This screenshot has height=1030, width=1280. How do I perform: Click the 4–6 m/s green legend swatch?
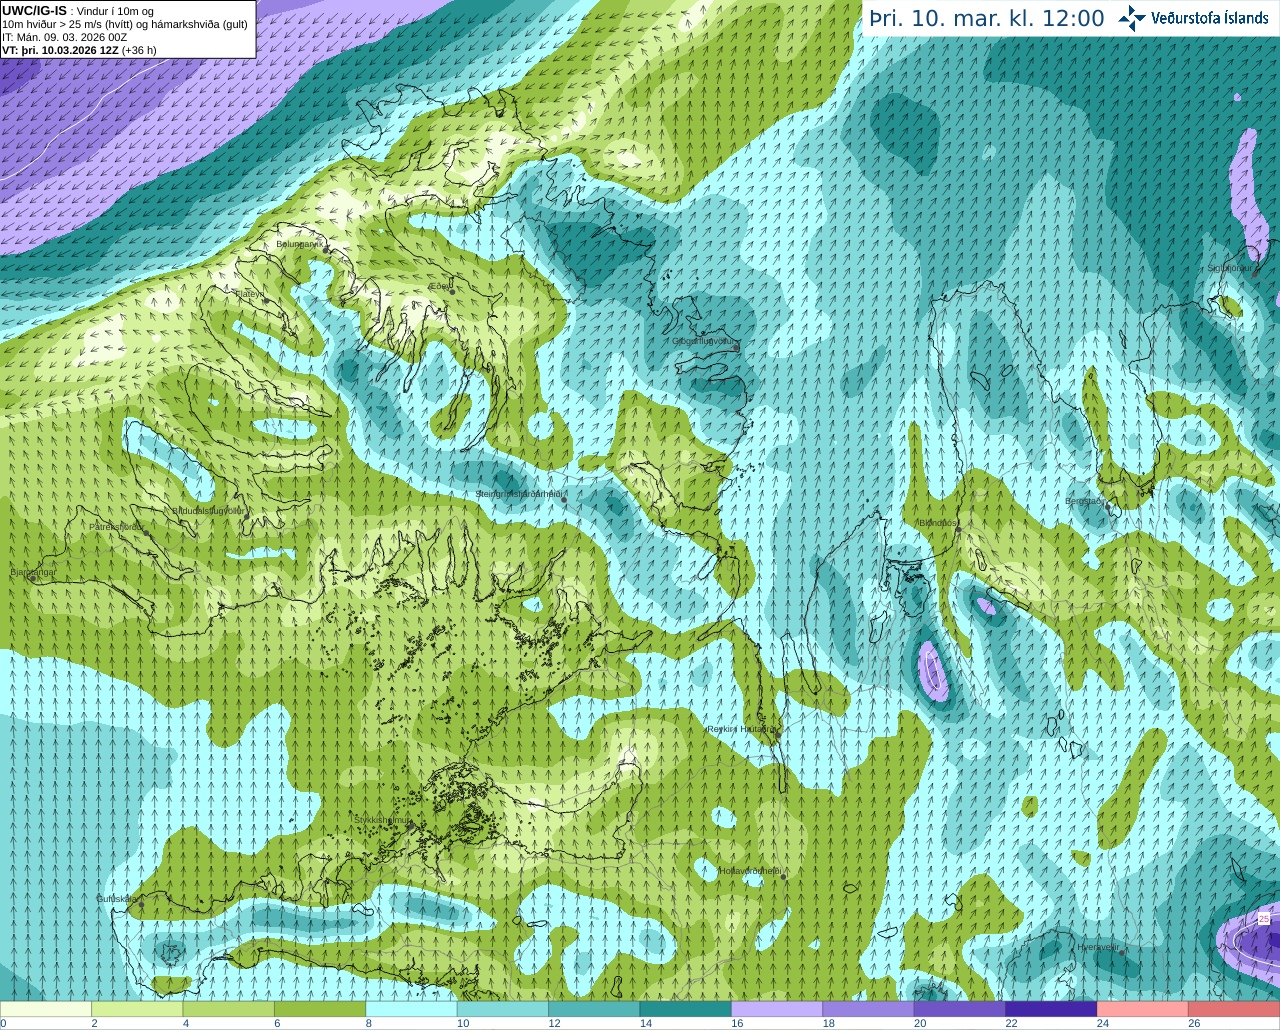[228, 1009]
